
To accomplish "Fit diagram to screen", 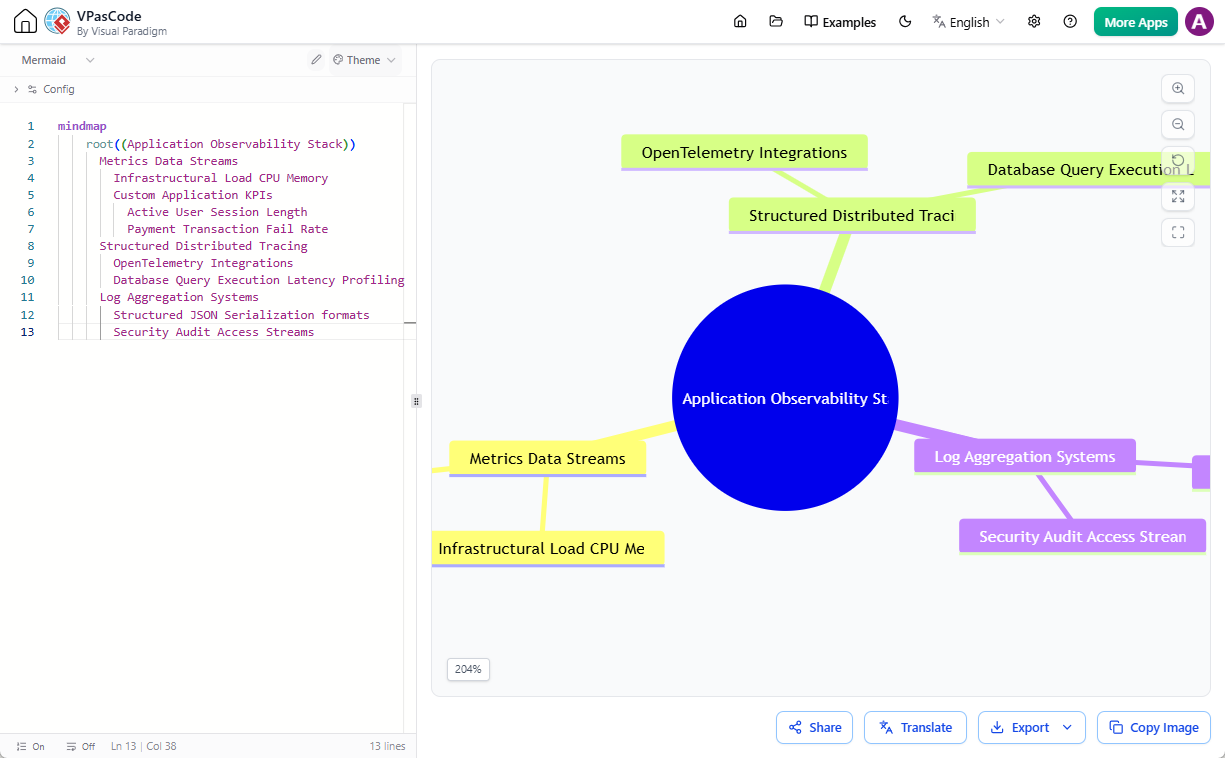I will coord(1178,197).
